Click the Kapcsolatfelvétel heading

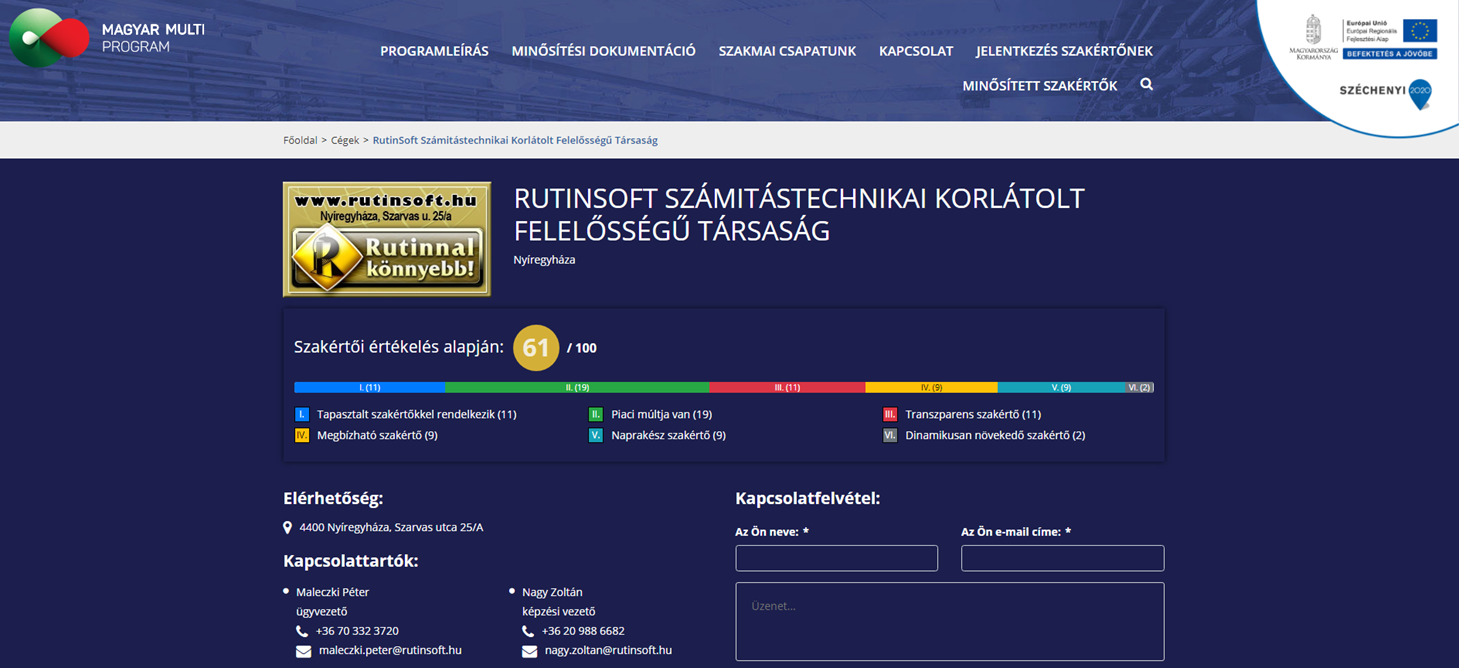coord(808,498)
